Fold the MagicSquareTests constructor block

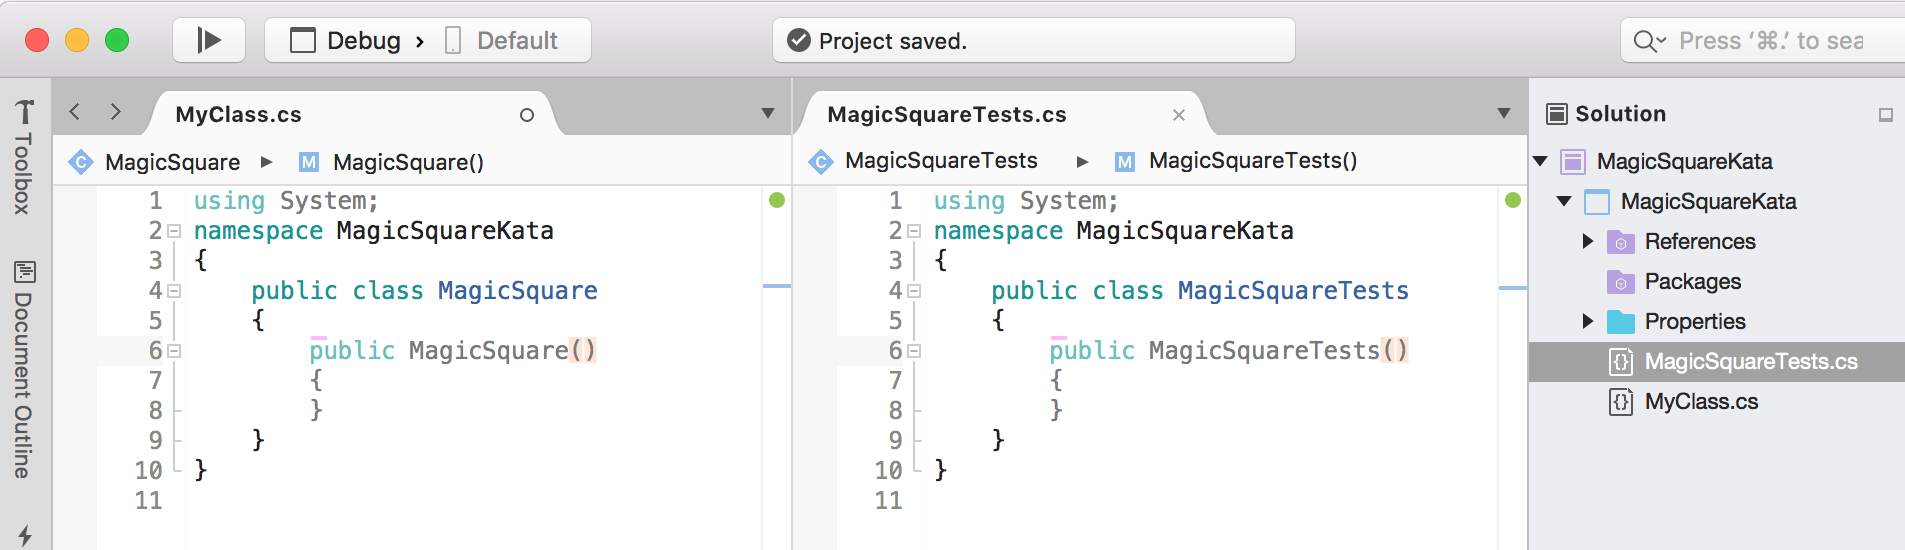pyautogui.click(x=914, y=351)
